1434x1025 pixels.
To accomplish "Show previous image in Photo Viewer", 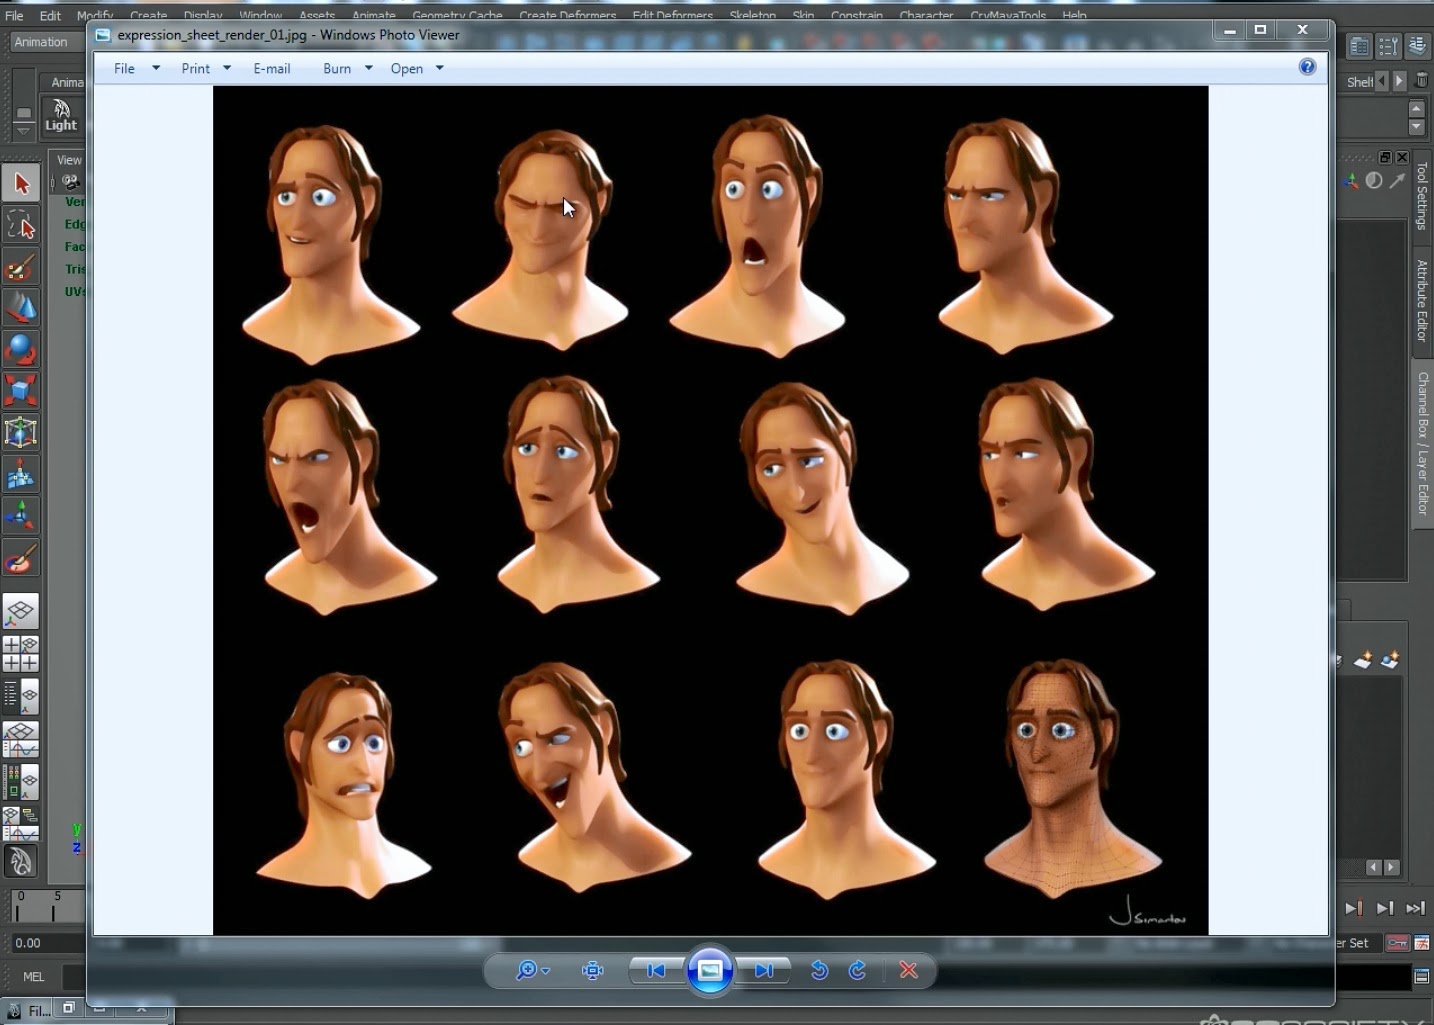I will (x=656, y=970).
